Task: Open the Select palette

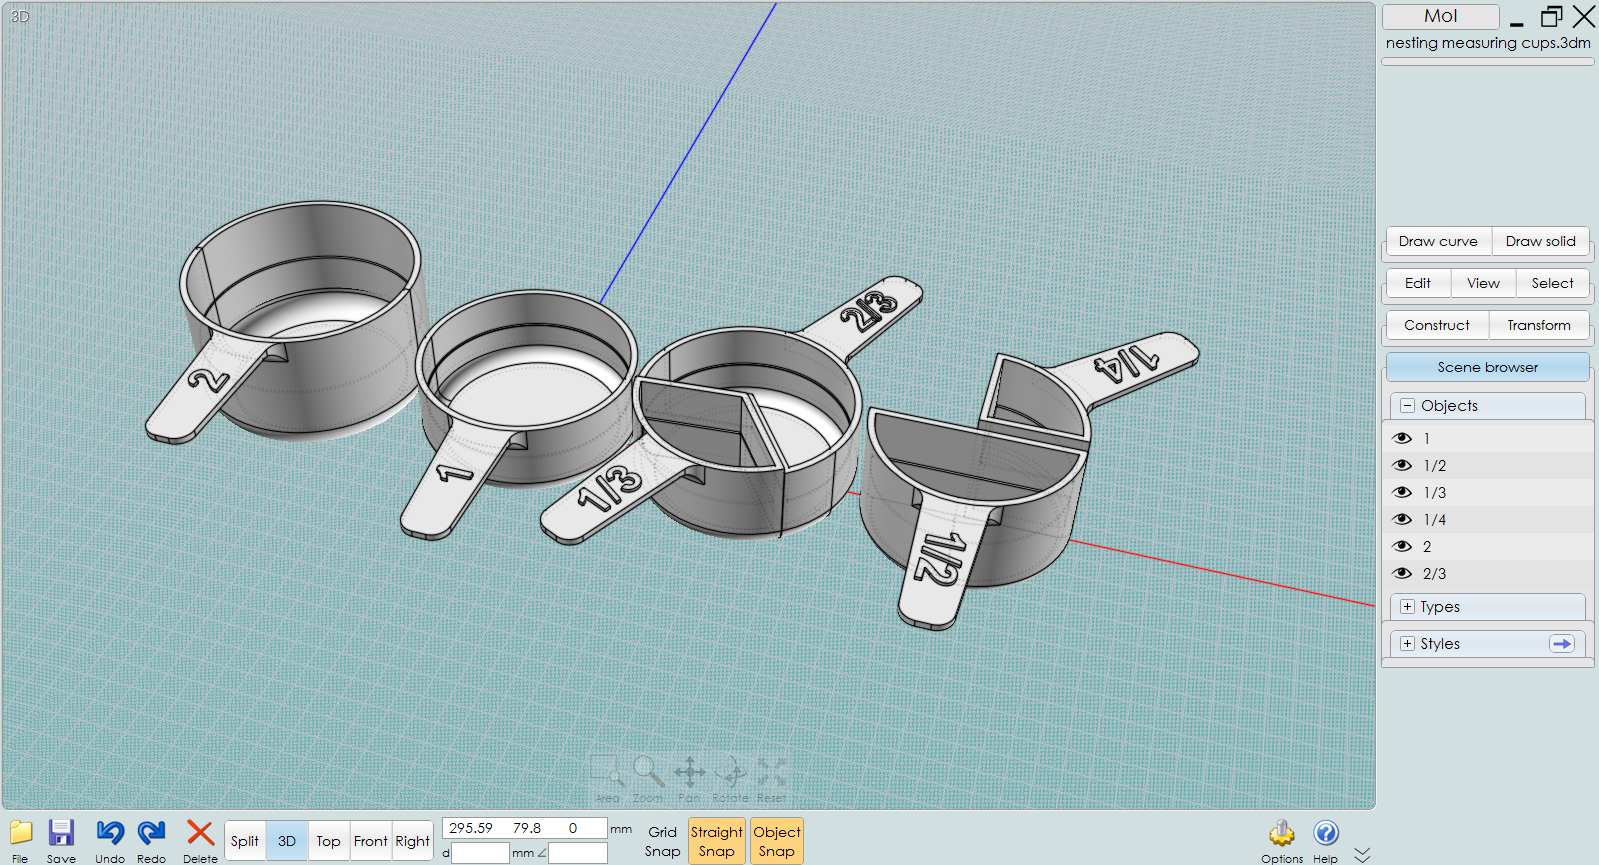Action: point(1552,283)
